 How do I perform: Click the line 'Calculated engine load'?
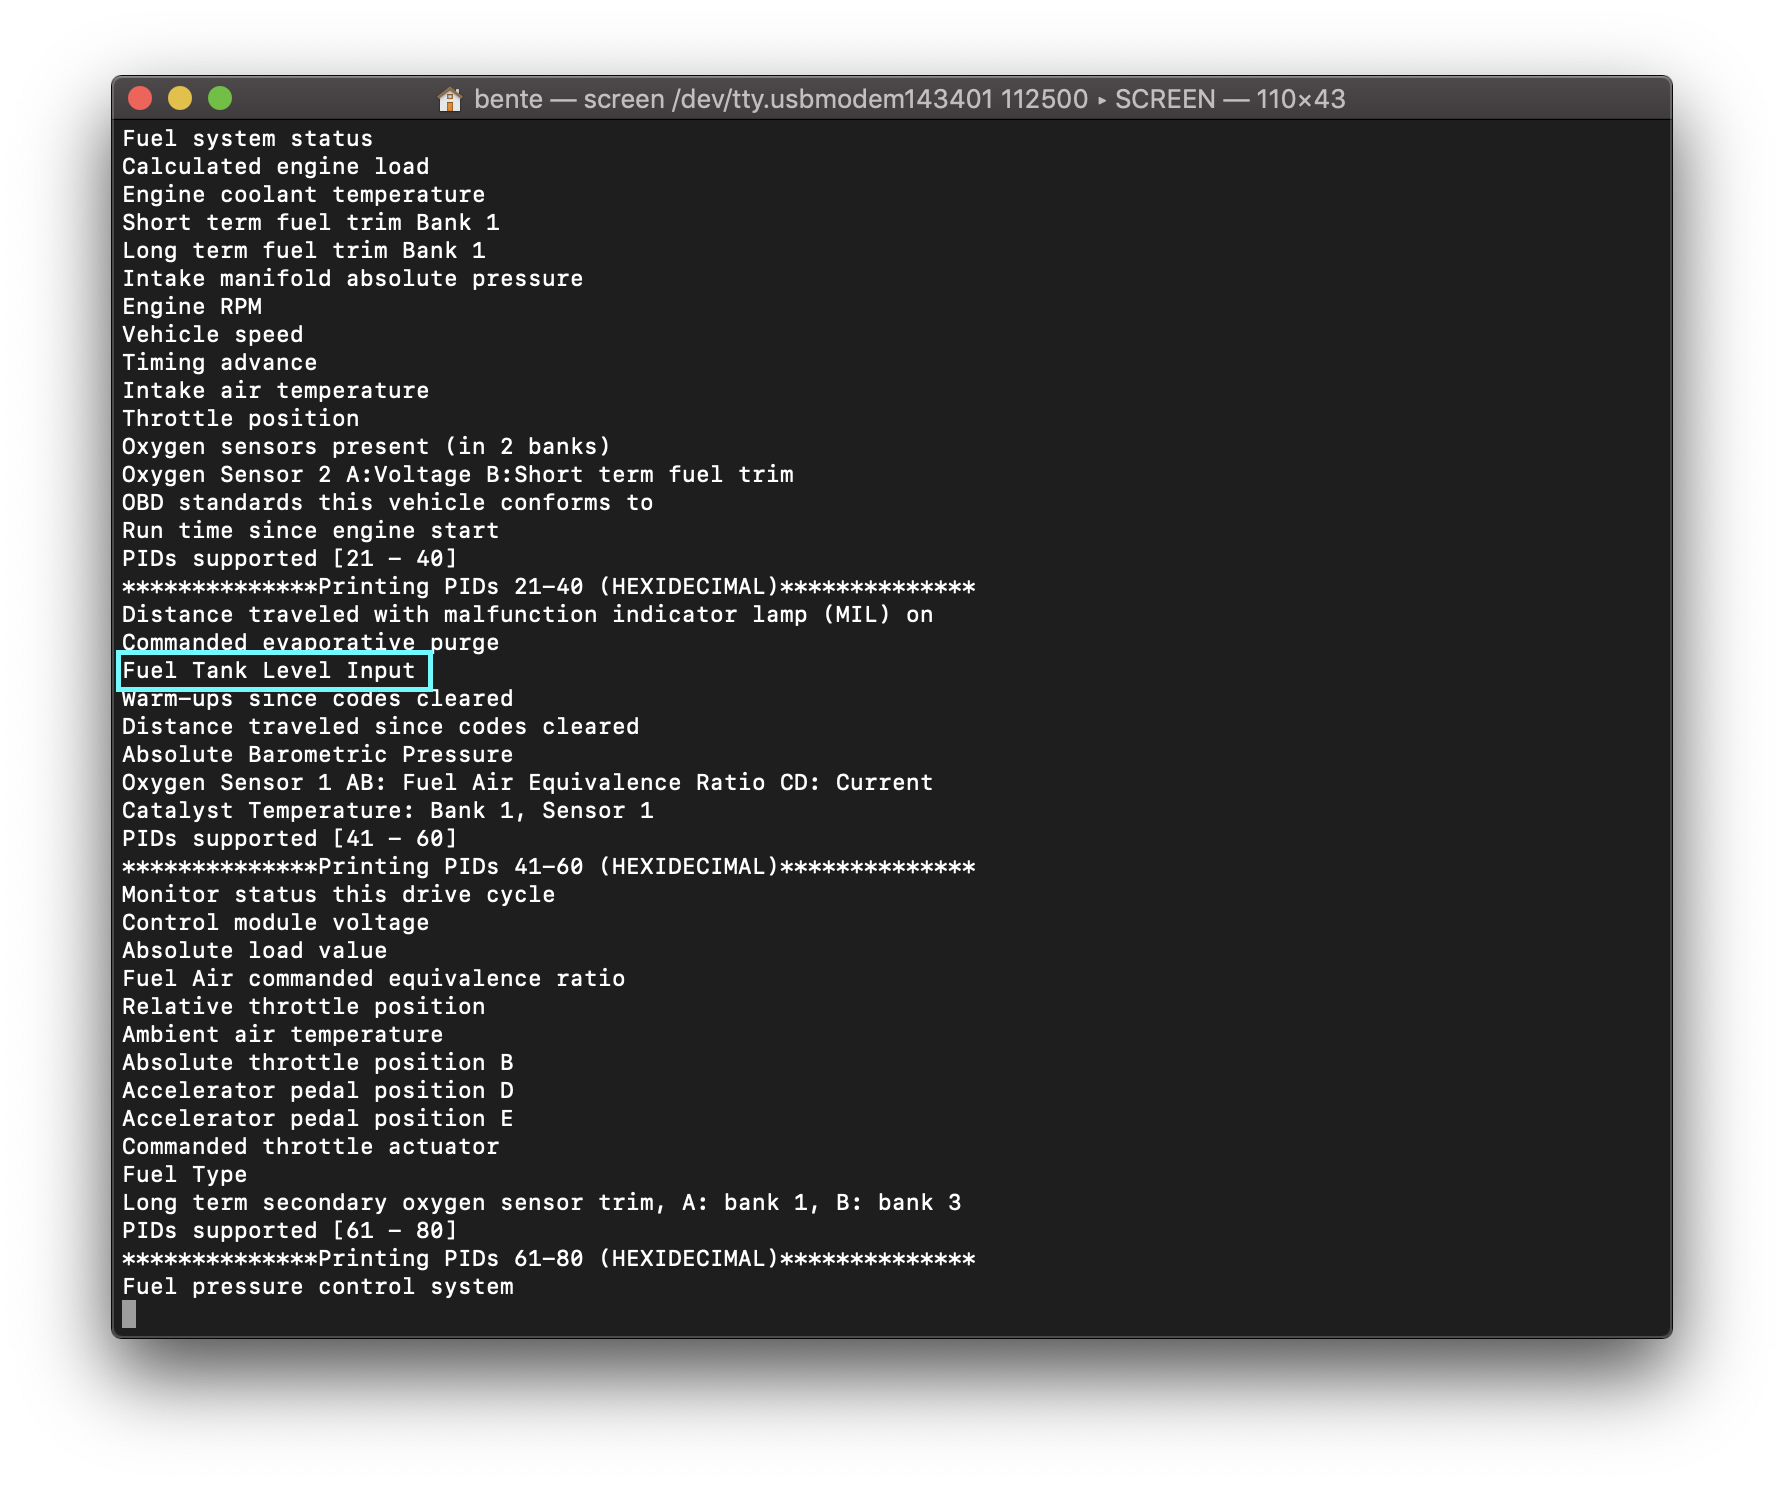[x=275, y=167]
